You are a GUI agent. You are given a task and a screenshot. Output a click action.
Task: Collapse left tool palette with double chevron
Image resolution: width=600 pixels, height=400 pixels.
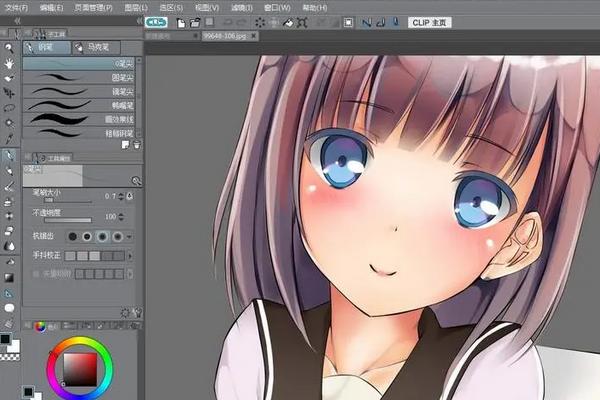coord(17,21)
